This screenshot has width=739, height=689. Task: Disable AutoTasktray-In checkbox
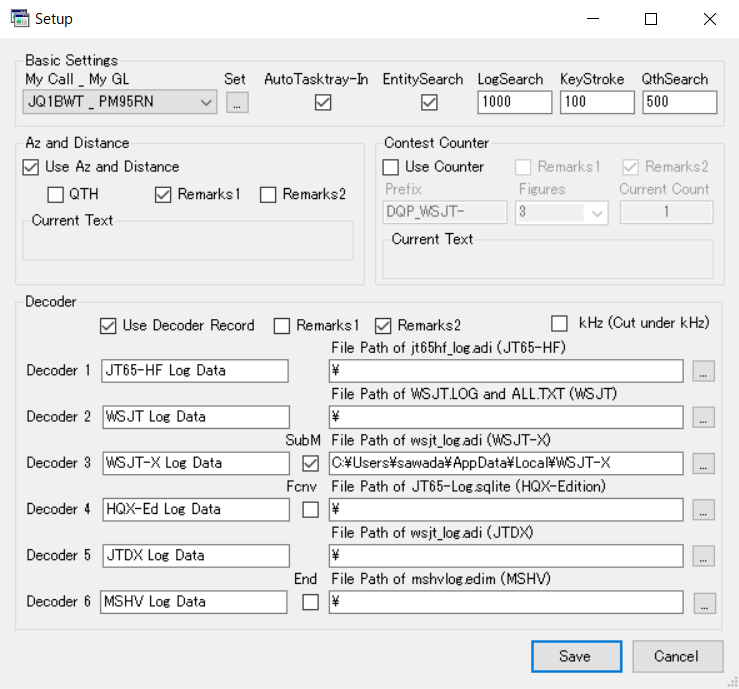[x=323, y=102]
